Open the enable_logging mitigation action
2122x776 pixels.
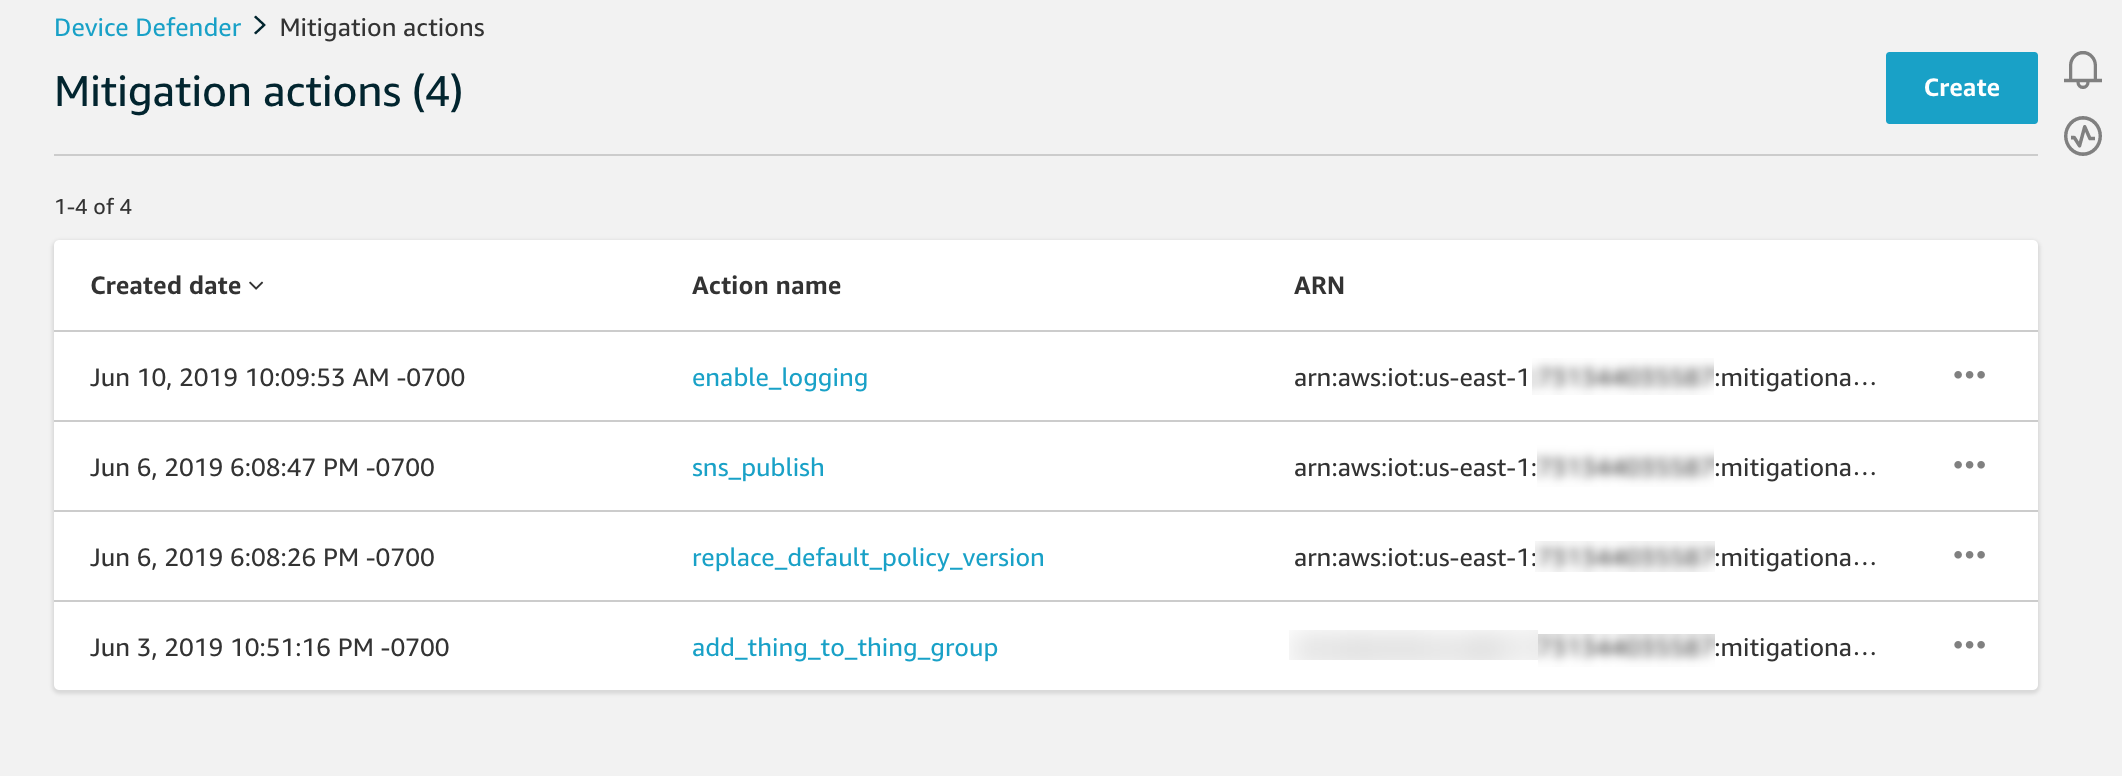[x=779, y=378]
